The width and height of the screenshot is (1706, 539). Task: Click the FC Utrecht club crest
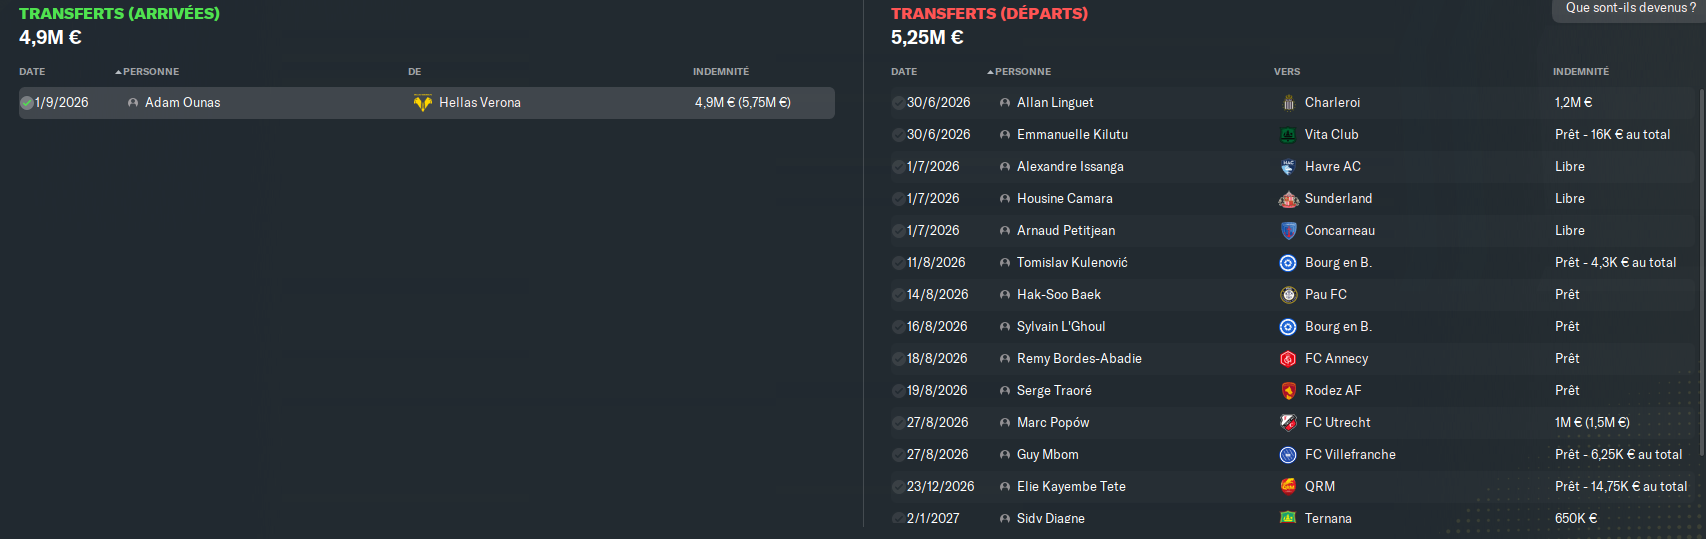pos(1288,423)
